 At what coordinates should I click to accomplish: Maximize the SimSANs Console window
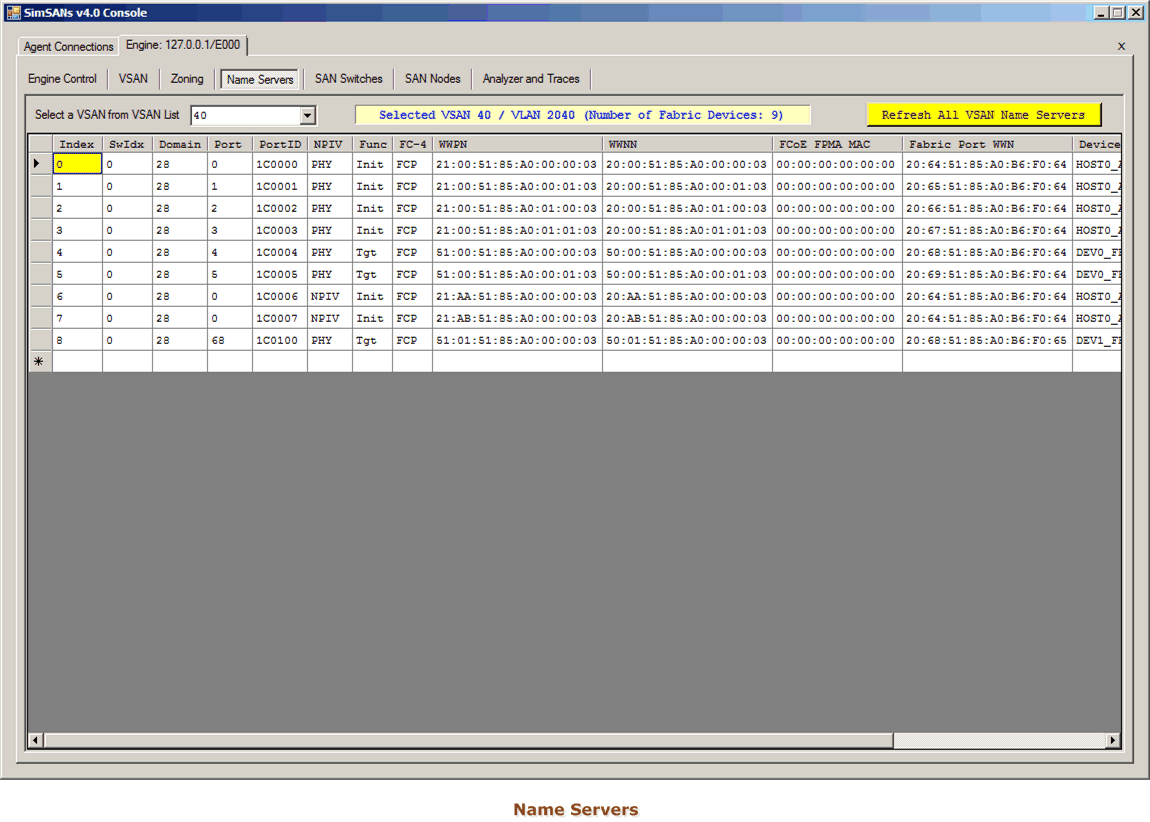(x=1118, y=13)
